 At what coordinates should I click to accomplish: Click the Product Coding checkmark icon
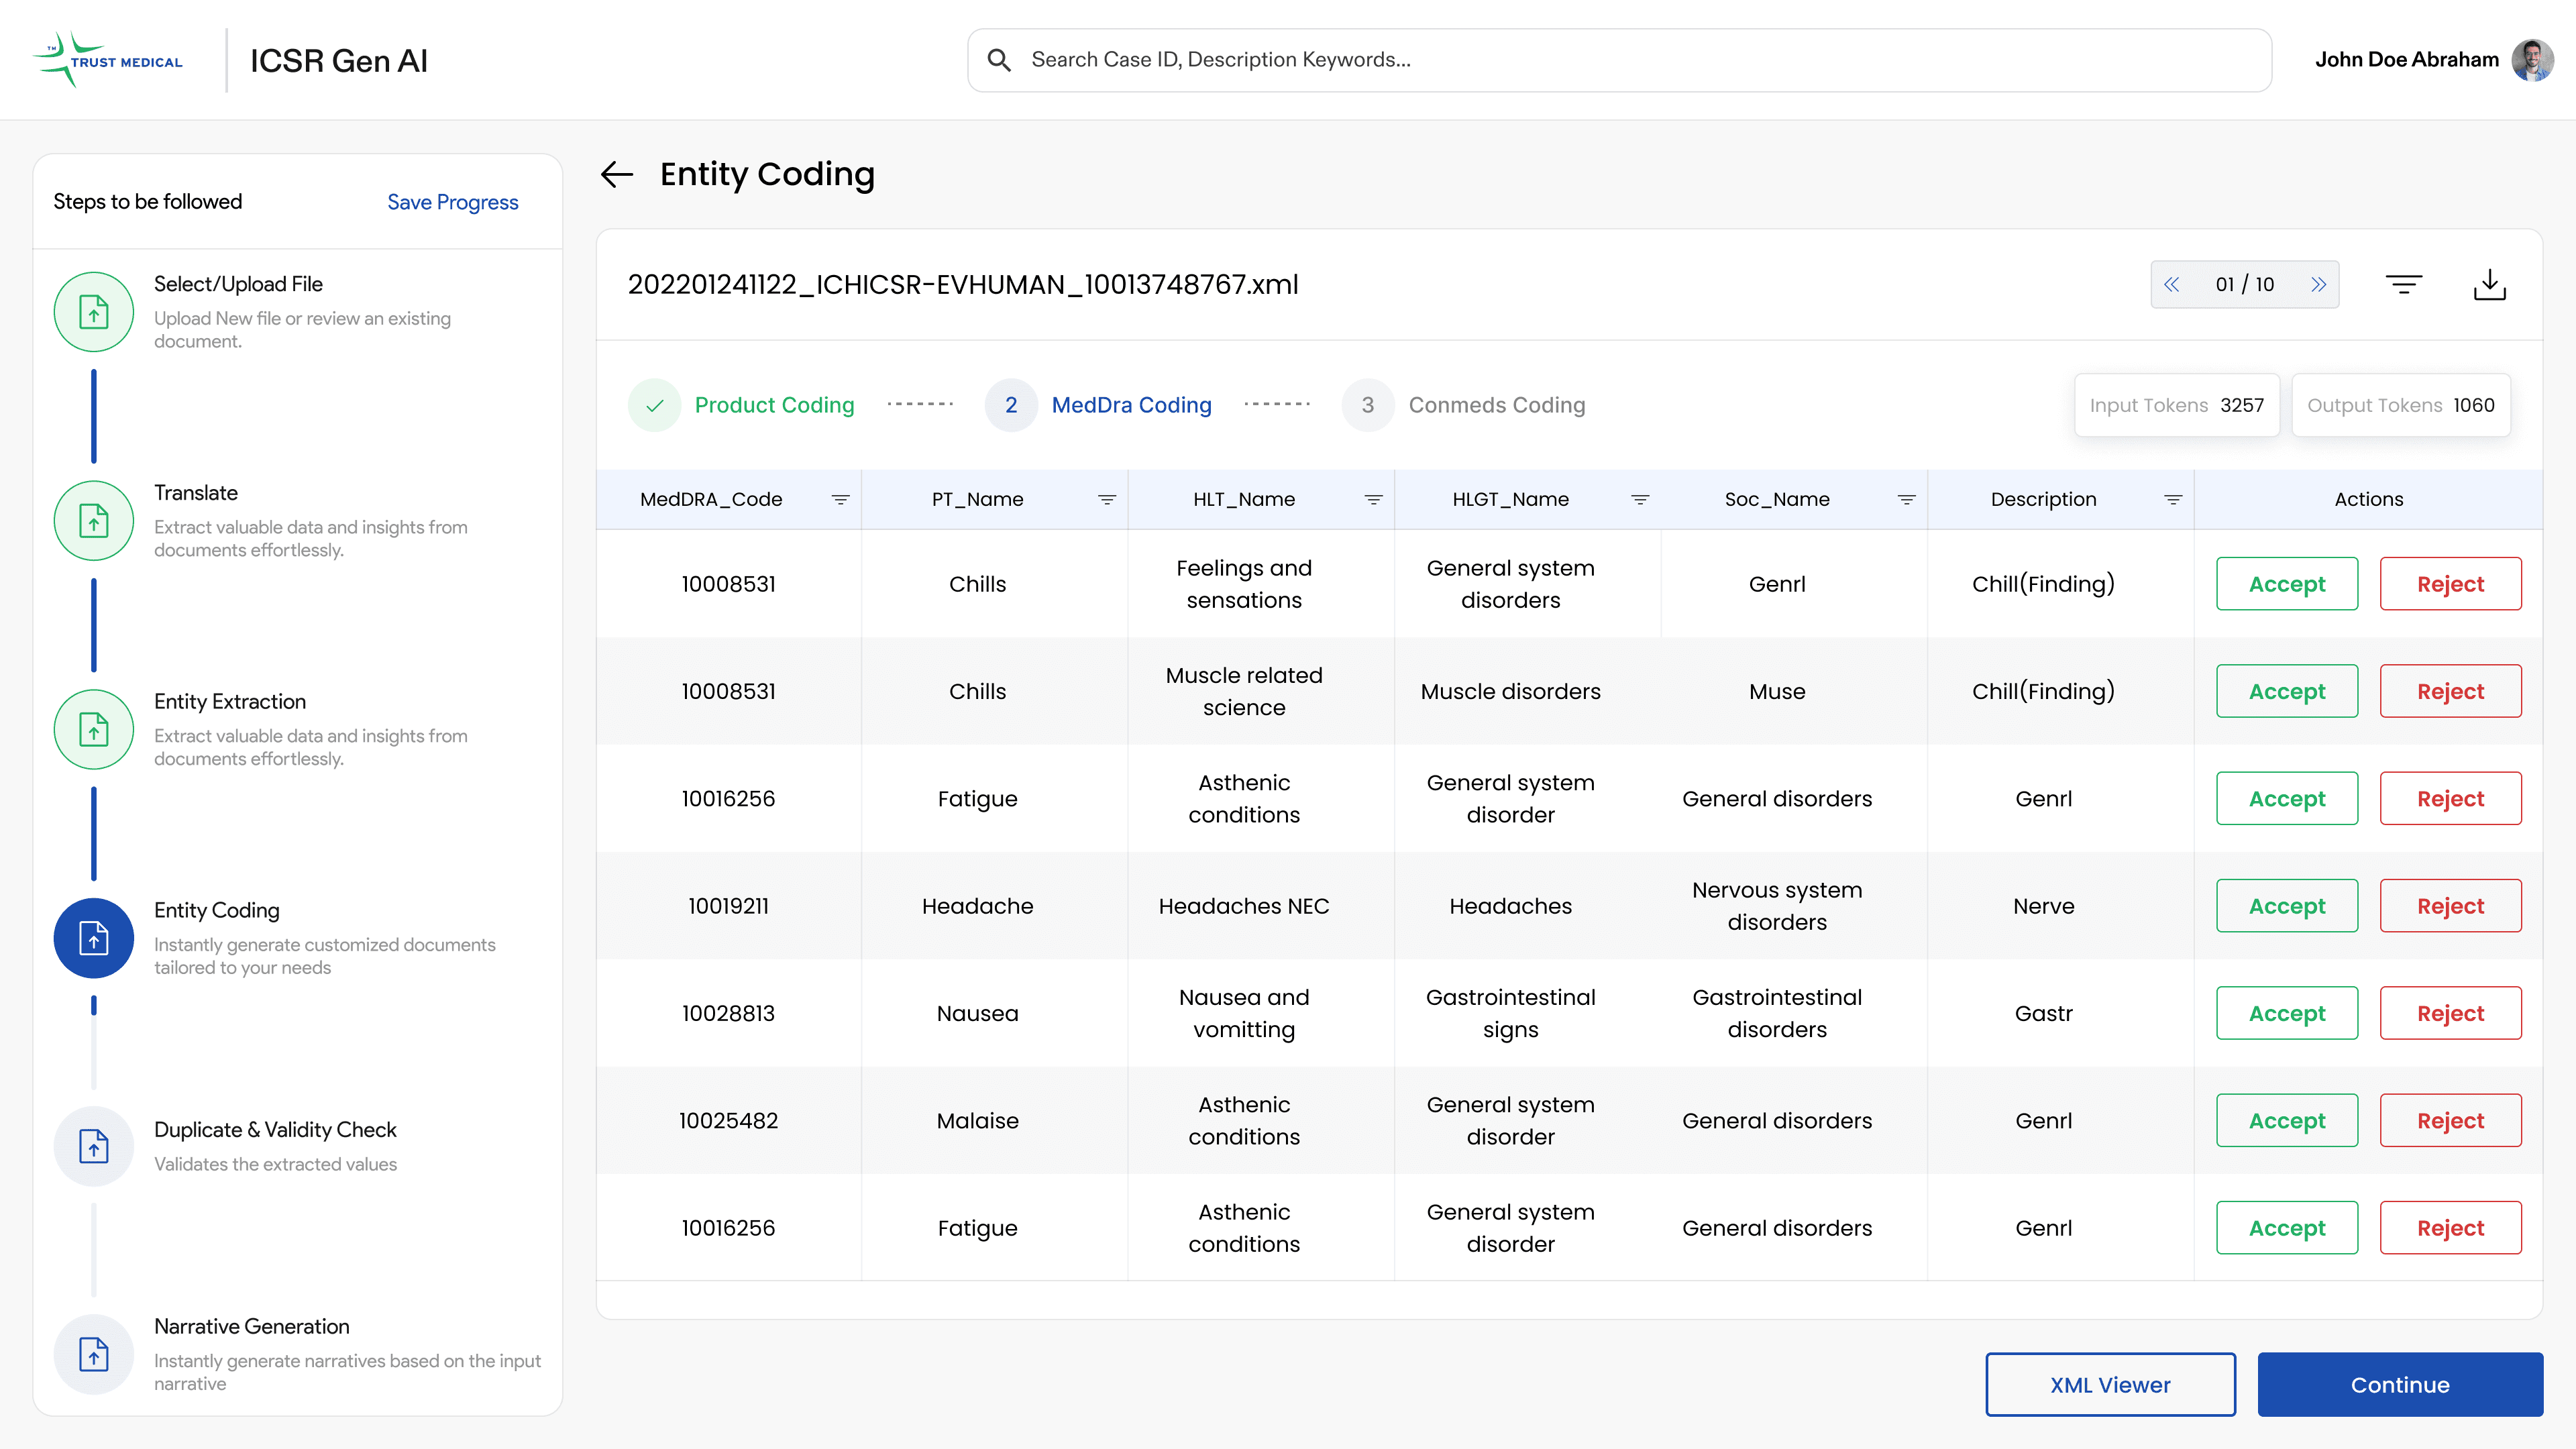pos(655,405)
